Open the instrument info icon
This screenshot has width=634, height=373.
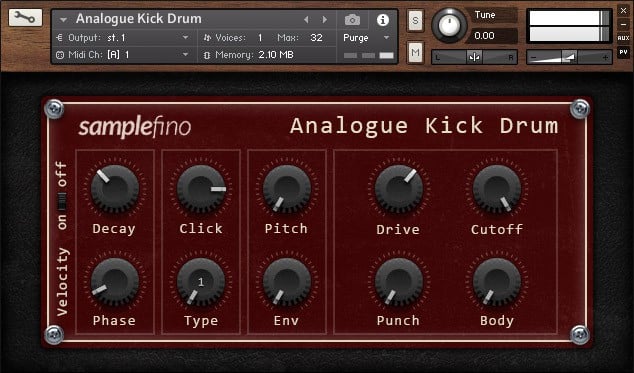[x=383, y=20]
